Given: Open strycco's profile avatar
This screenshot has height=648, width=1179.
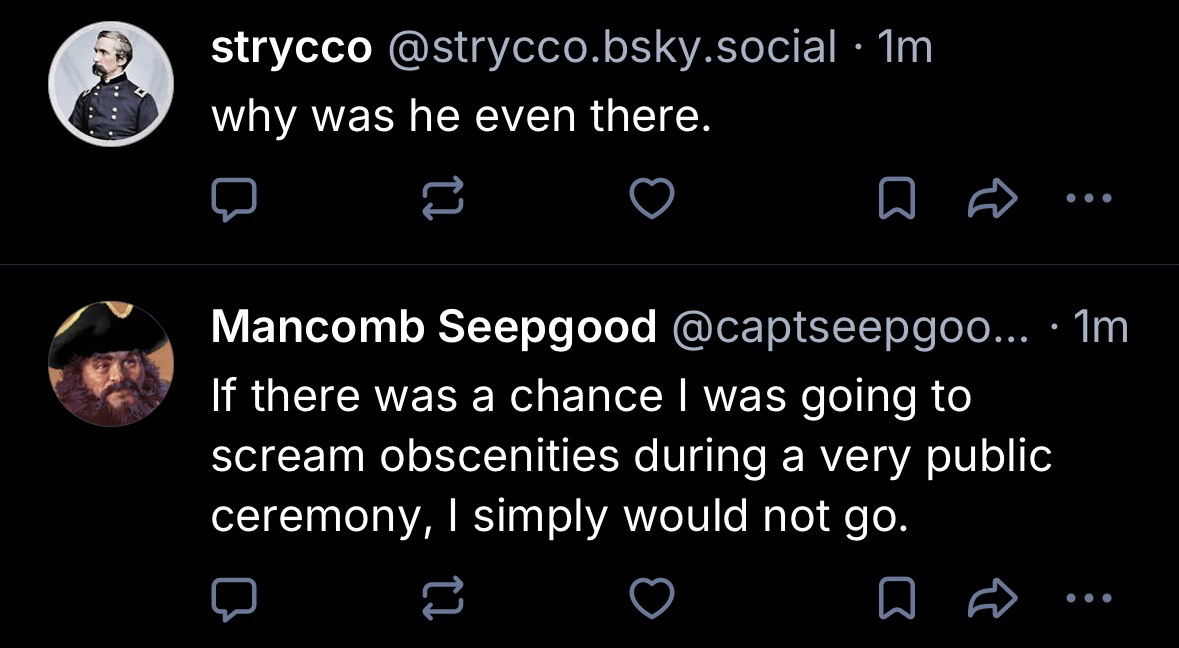Looking at the screenshot, I should [x=111, y=84].
